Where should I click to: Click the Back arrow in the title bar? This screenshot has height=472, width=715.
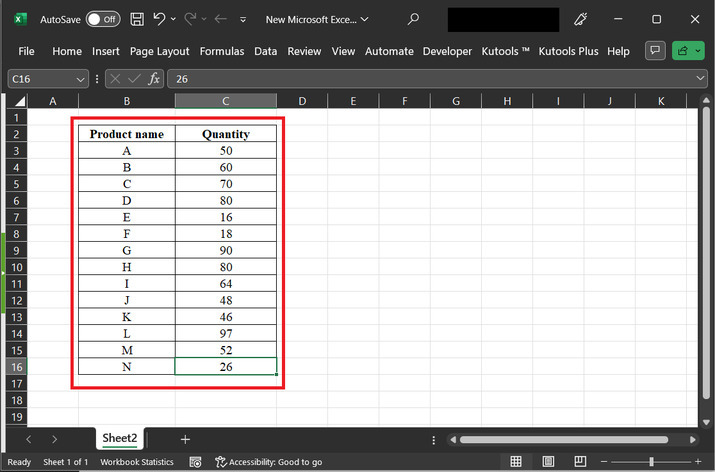(x=221, y=19)
